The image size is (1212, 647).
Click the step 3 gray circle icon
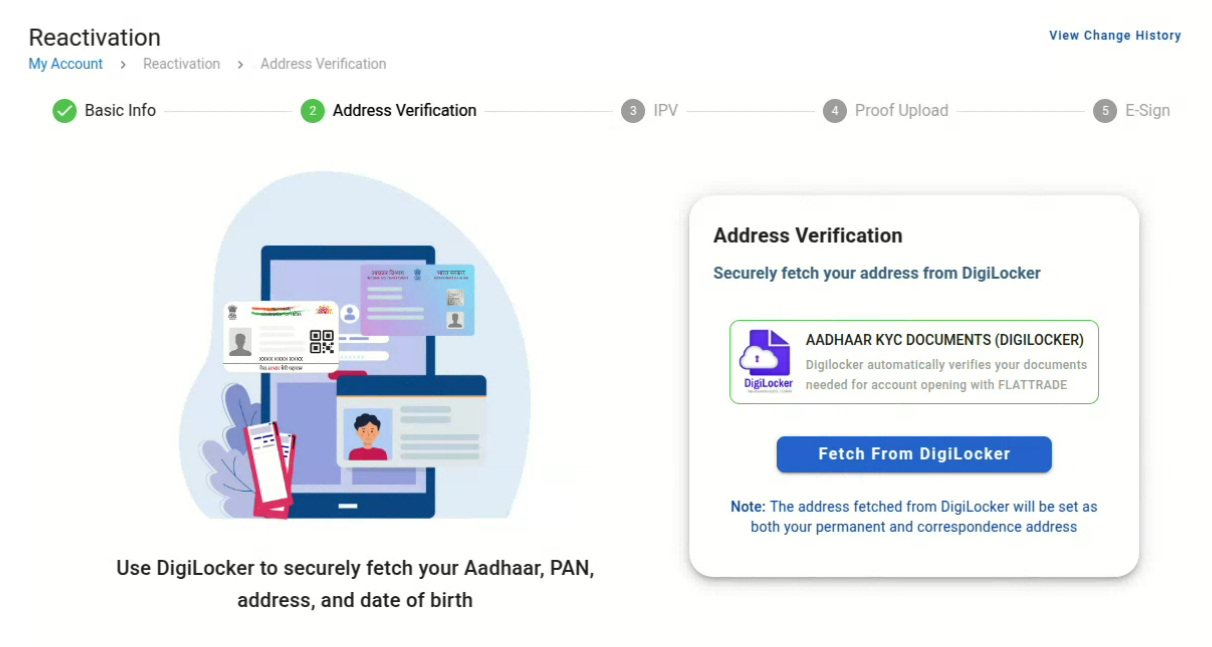click(x=632, y=111)
